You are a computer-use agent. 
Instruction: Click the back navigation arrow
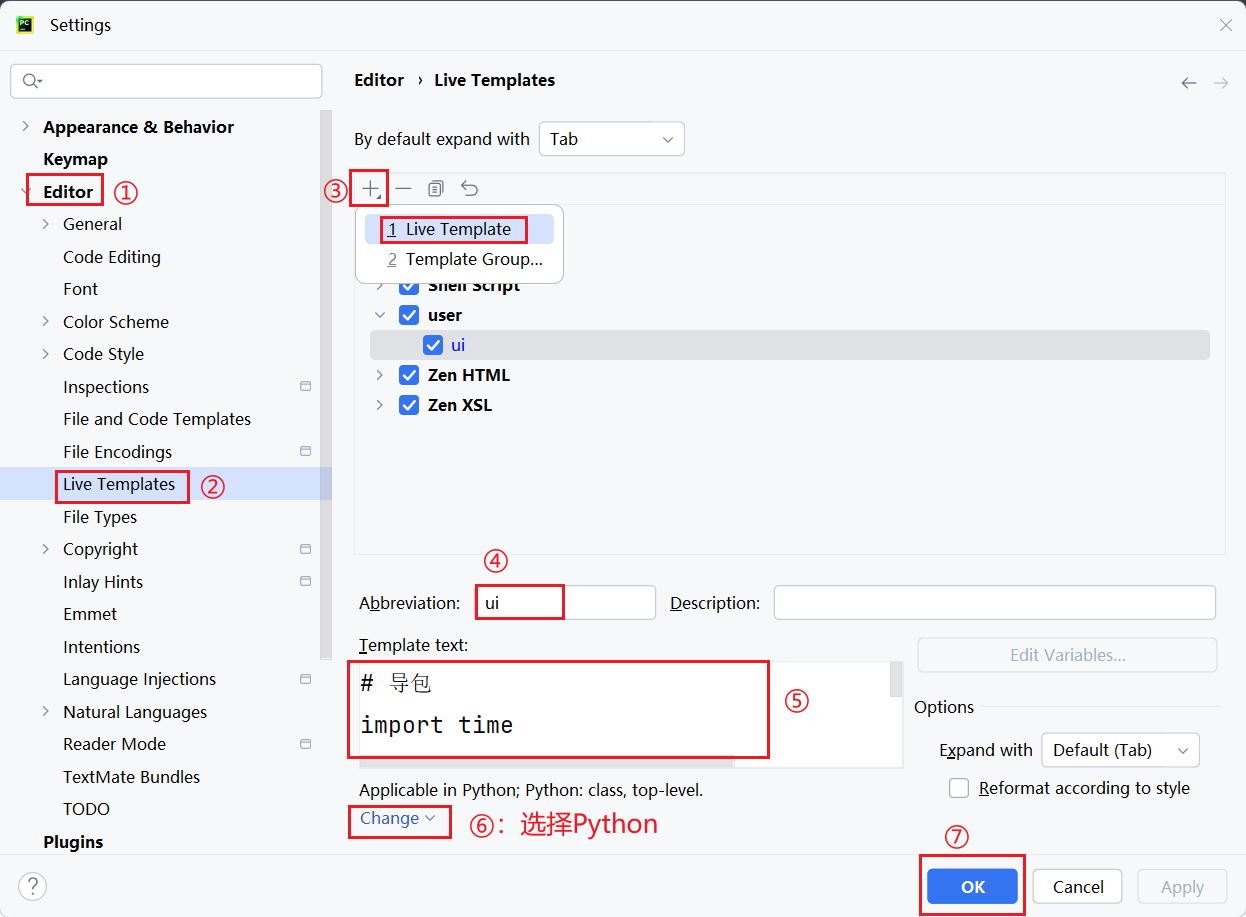tap(1188, 83)
